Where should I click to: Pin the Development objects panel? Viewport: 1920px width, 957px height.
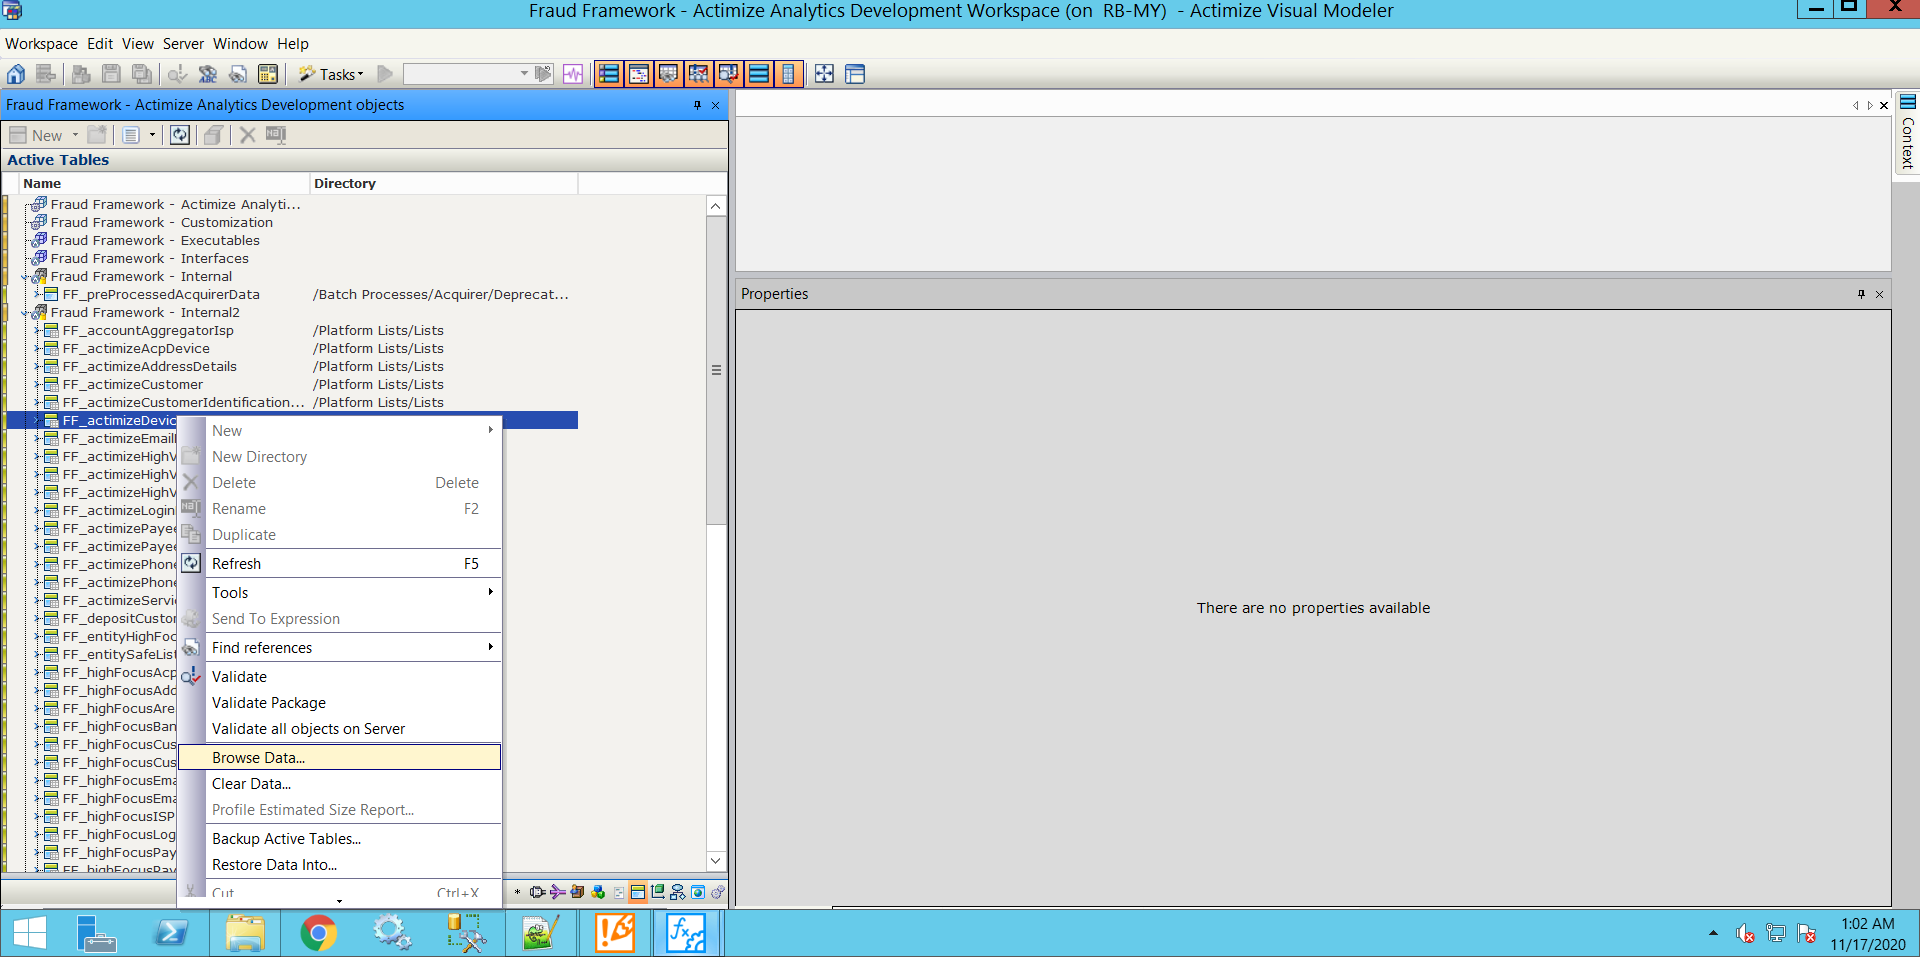(x=697, y=105)
